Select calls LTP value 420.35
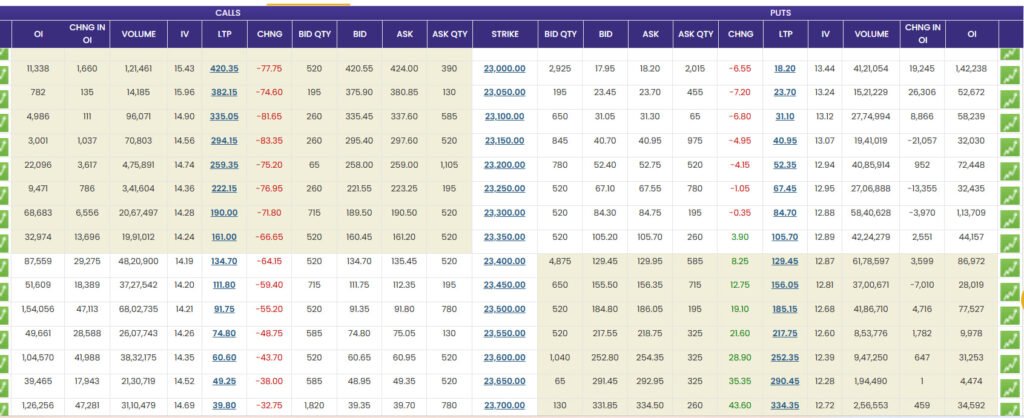Image resolution: width=1024 pixels, height=418 pixels. pyautogui.click(x=225, y=69)
